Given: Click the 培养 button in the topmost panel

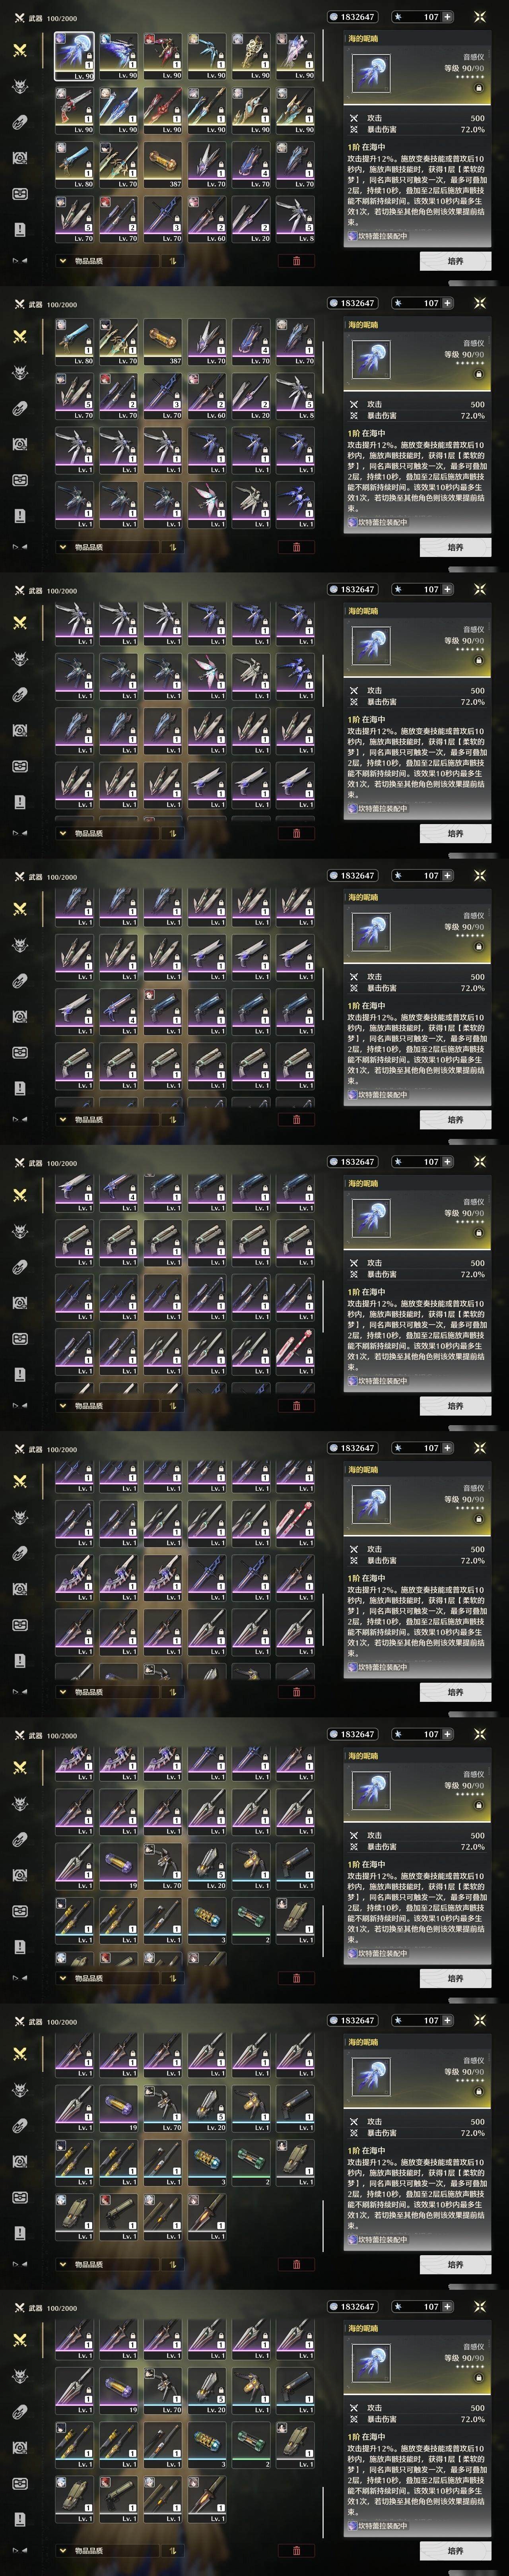Looking at the screenshot, I should 455,261.
